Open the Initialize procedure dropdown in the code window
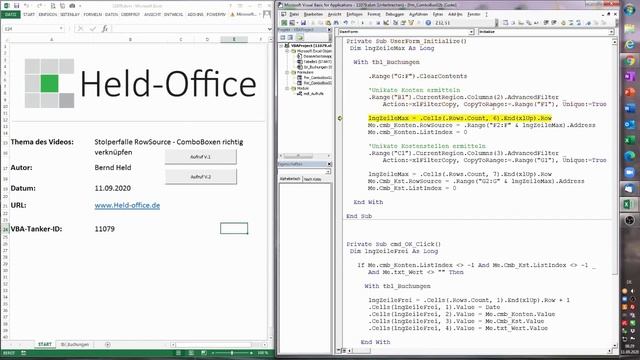The image size is (640, 360). pyautogui.click(x=611, y=32)
